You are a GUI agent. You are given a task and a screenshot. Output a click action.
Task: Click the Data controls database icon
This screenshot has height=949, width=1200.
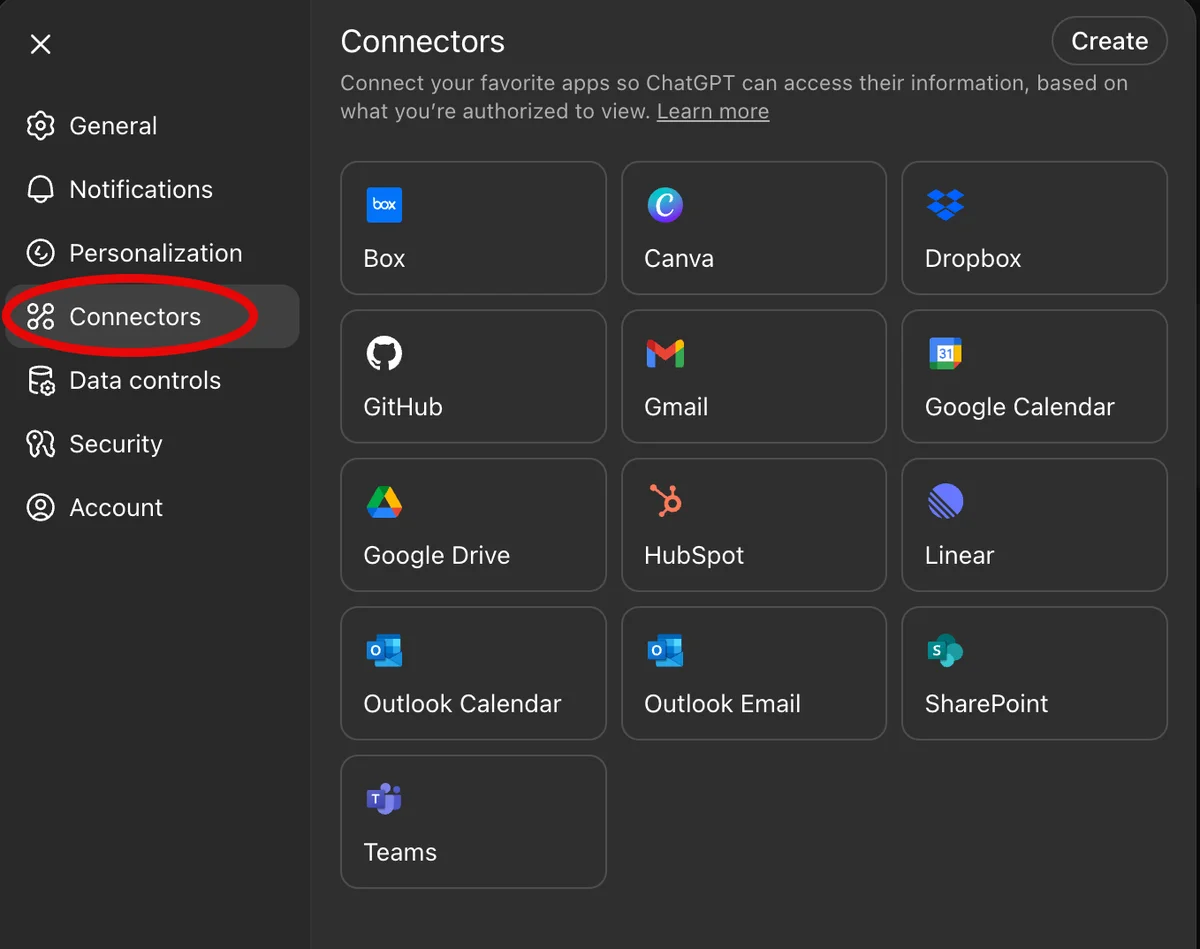40,381
